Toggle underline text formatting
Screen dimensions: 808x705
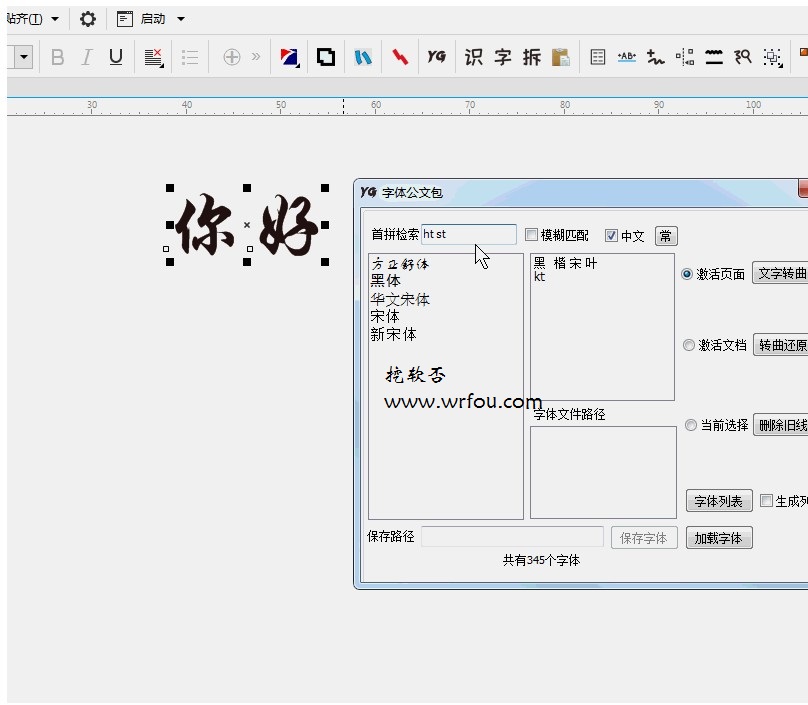[116, 57]
